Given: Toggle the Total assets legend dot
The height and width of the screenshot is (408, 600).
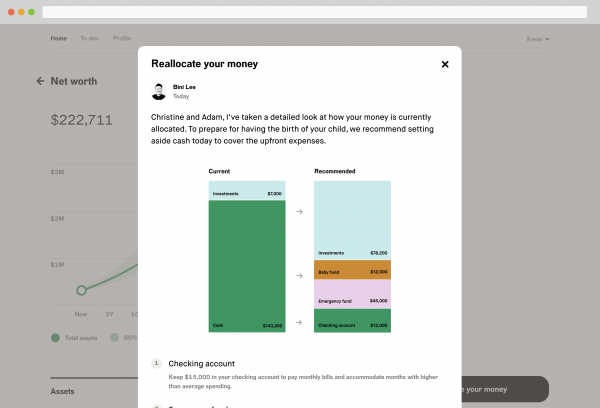Looking at the screenshot, I should [x=55, y=338].
